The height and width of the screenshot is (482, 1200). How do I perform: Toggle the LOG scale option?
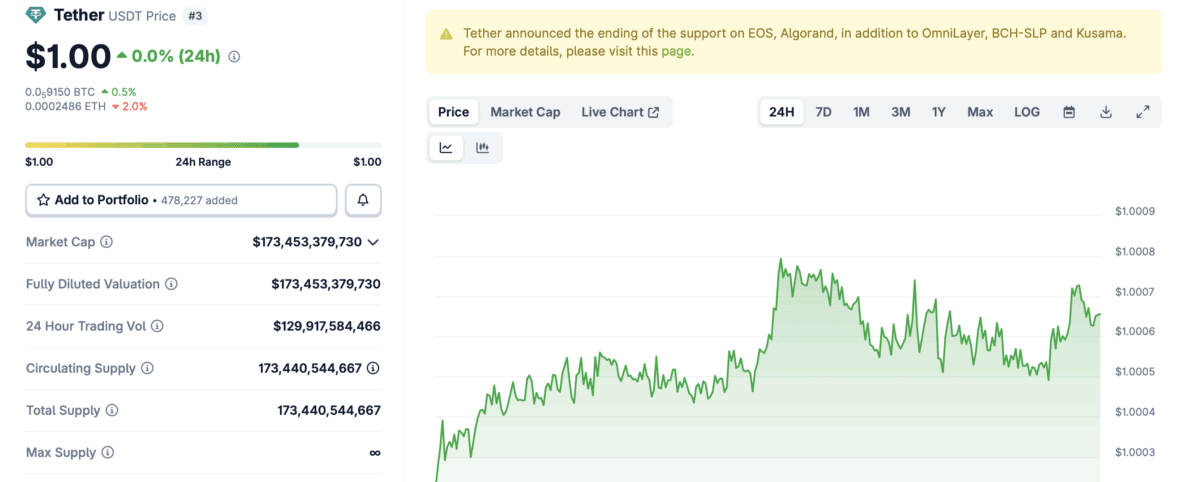click(1027, 112)
